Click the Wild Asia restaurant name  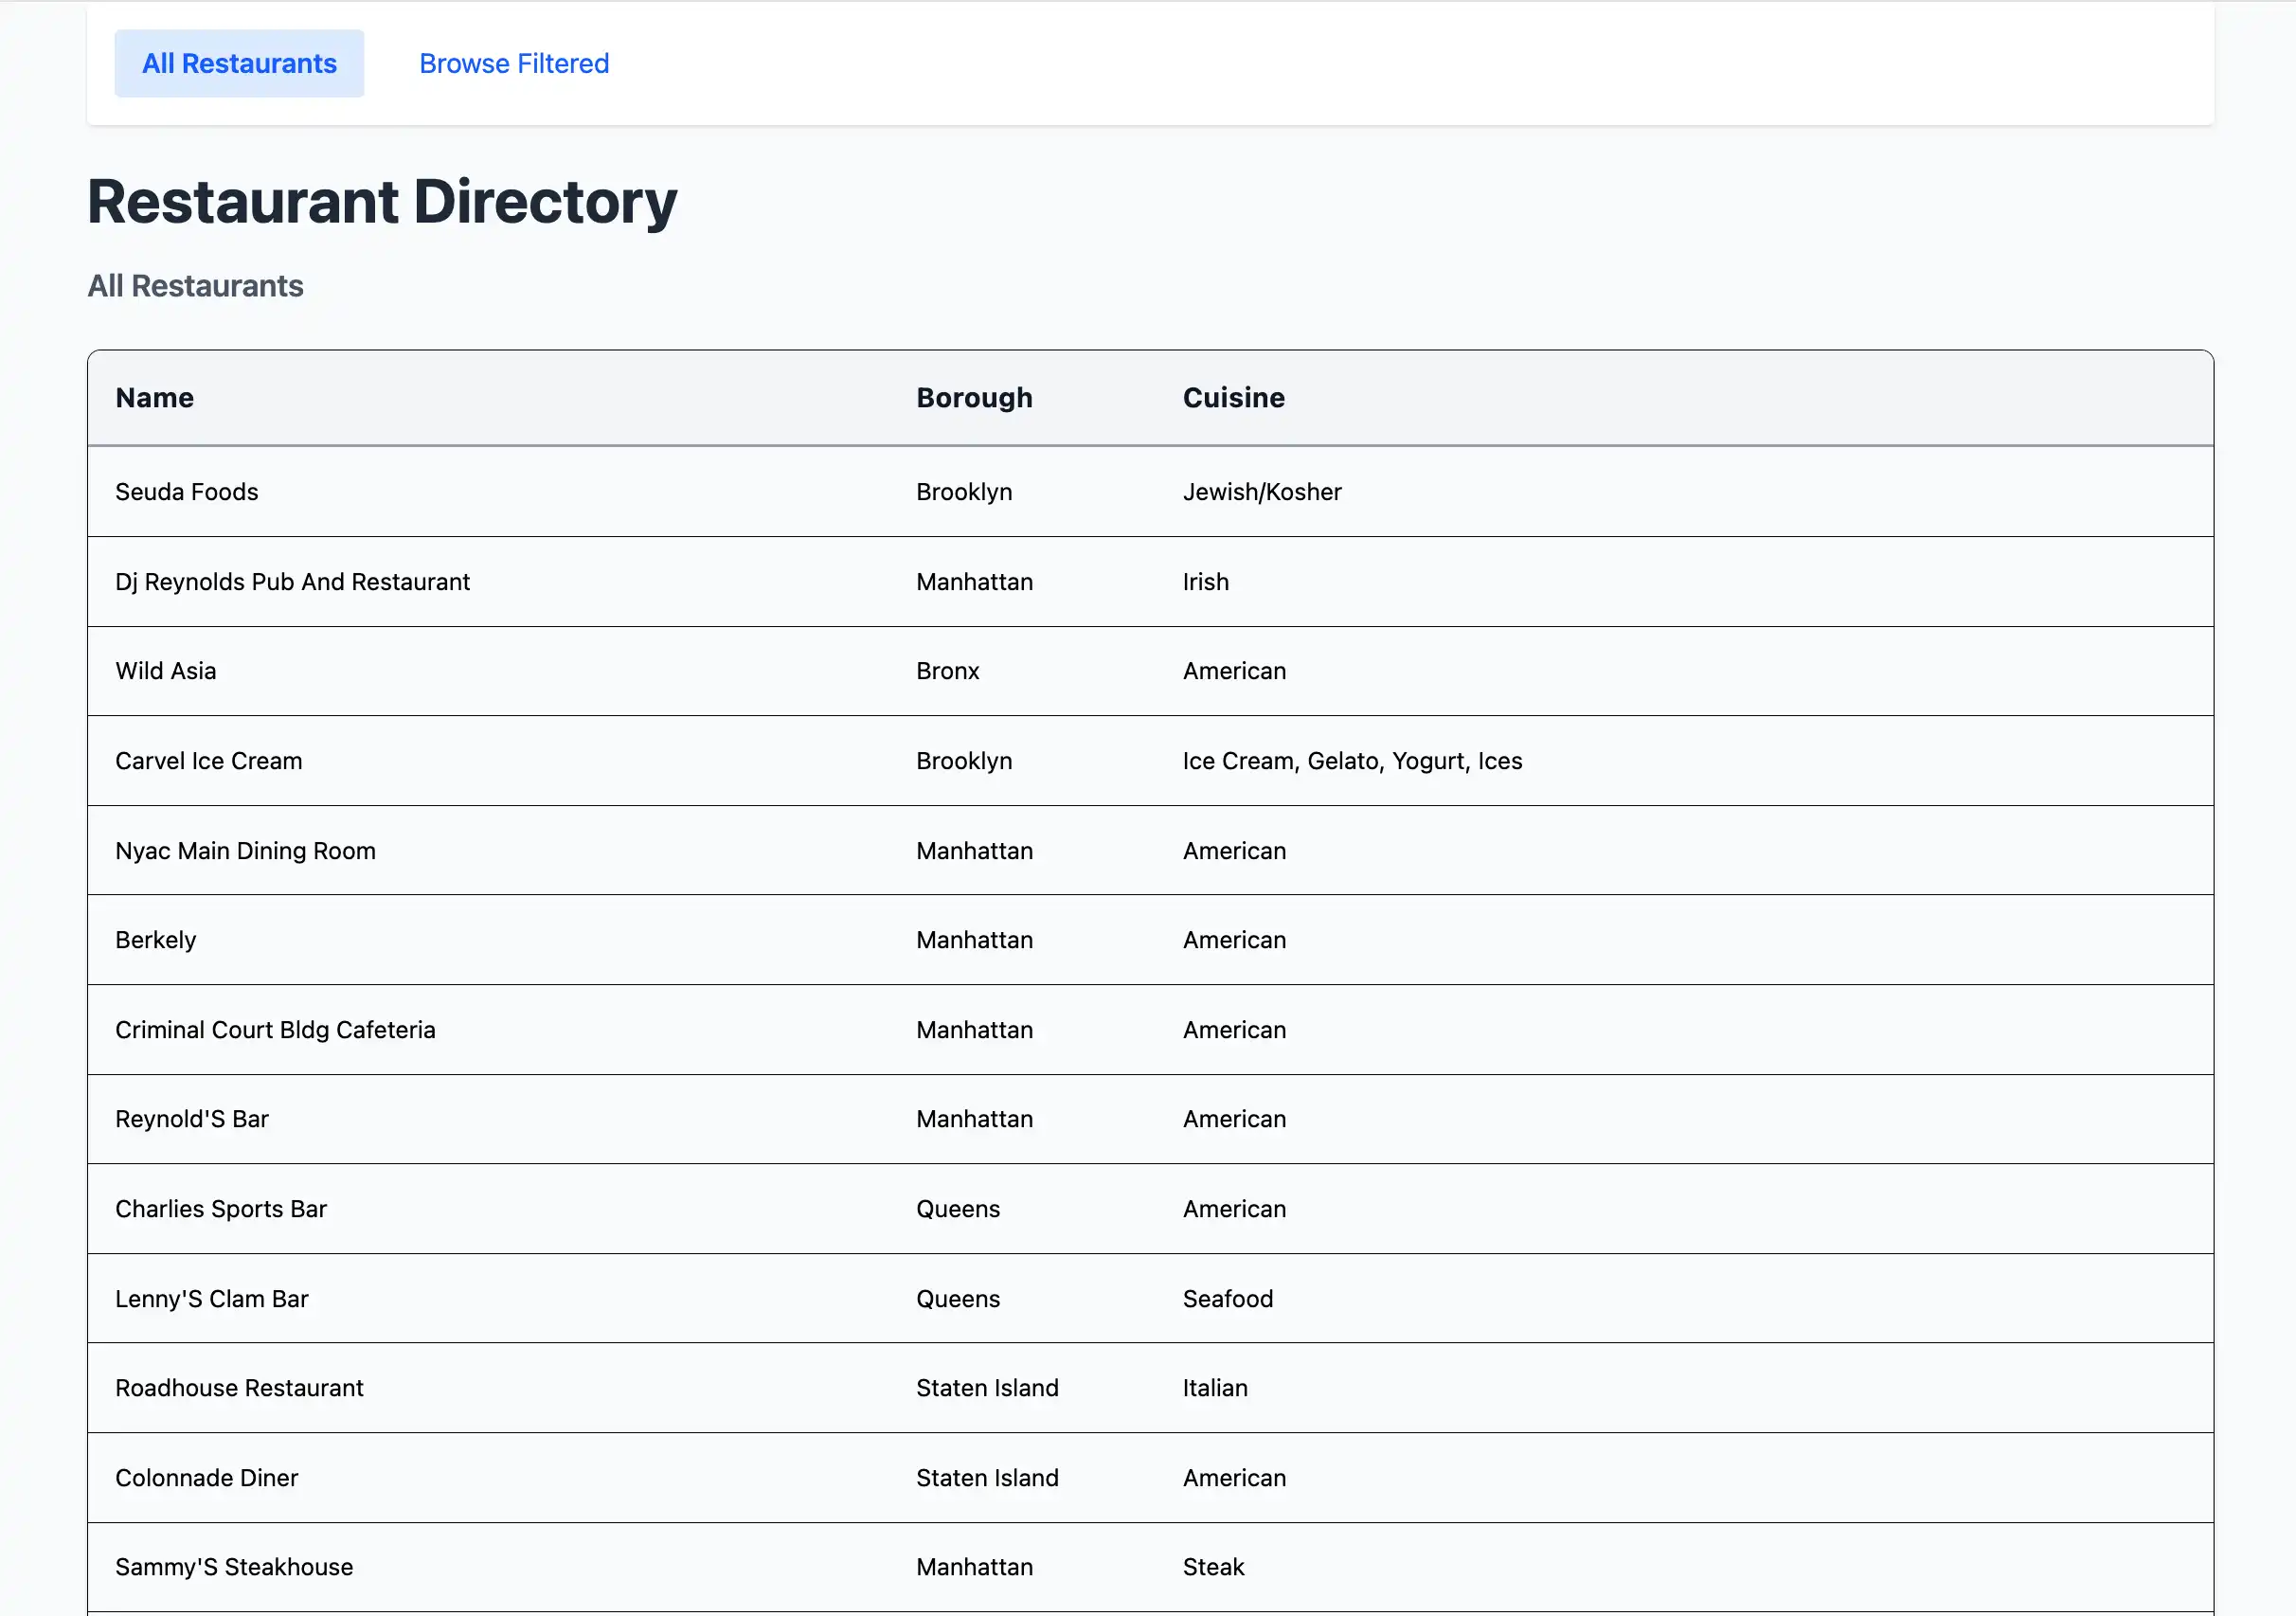(165, 670)
